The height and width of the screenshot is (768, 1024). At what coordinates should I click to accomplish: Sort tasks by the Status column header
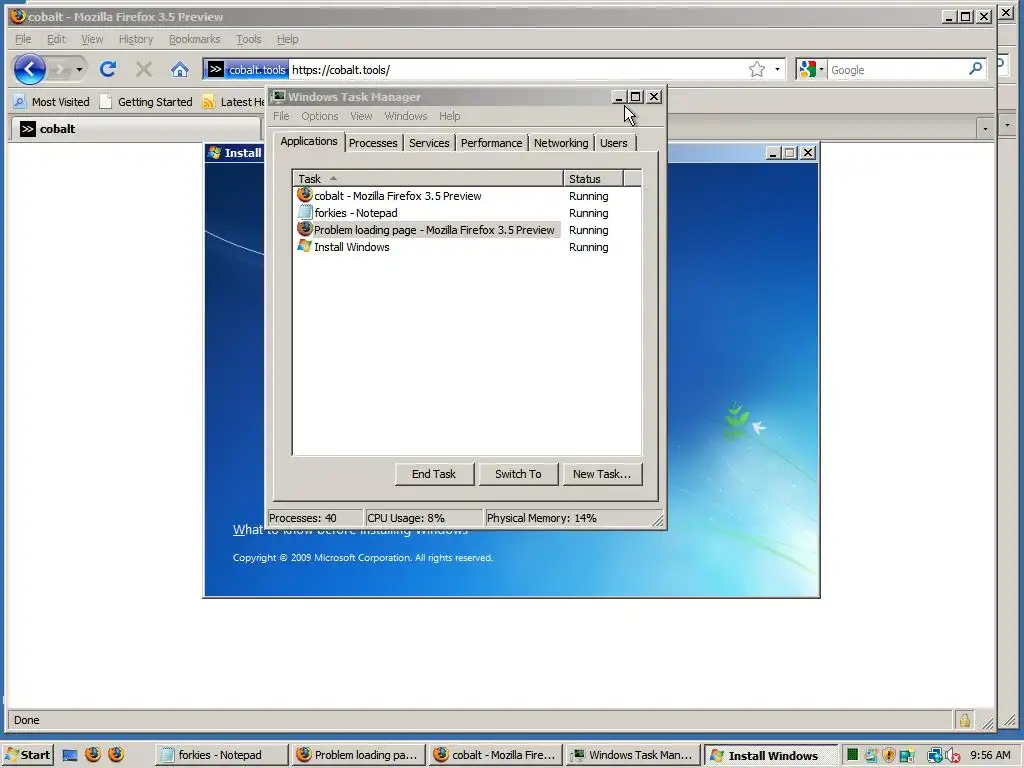point(593,178)
